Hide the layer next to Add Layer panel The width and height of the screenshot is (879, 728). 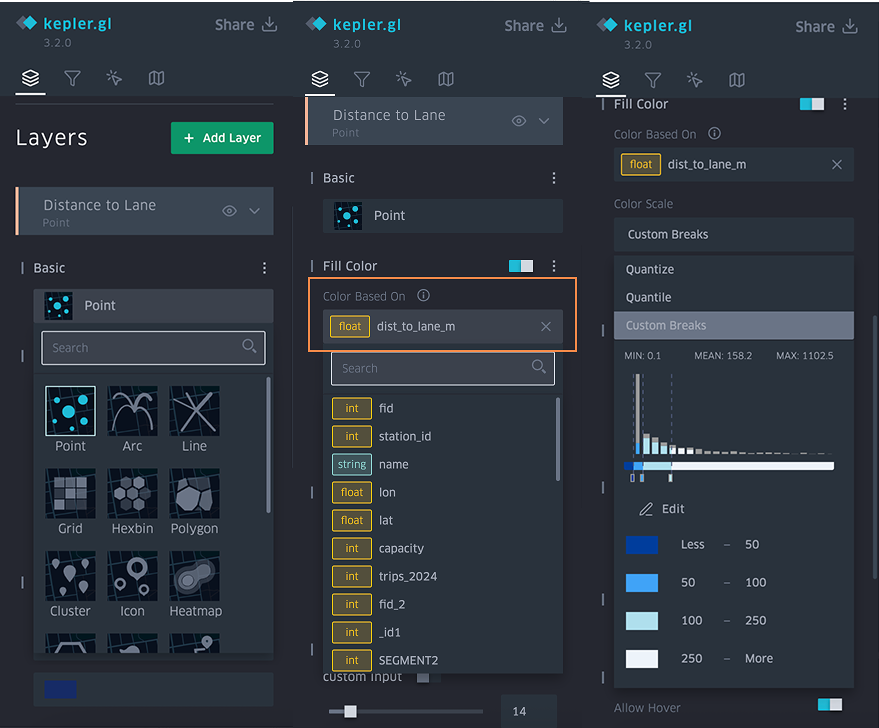coord(229,211)
